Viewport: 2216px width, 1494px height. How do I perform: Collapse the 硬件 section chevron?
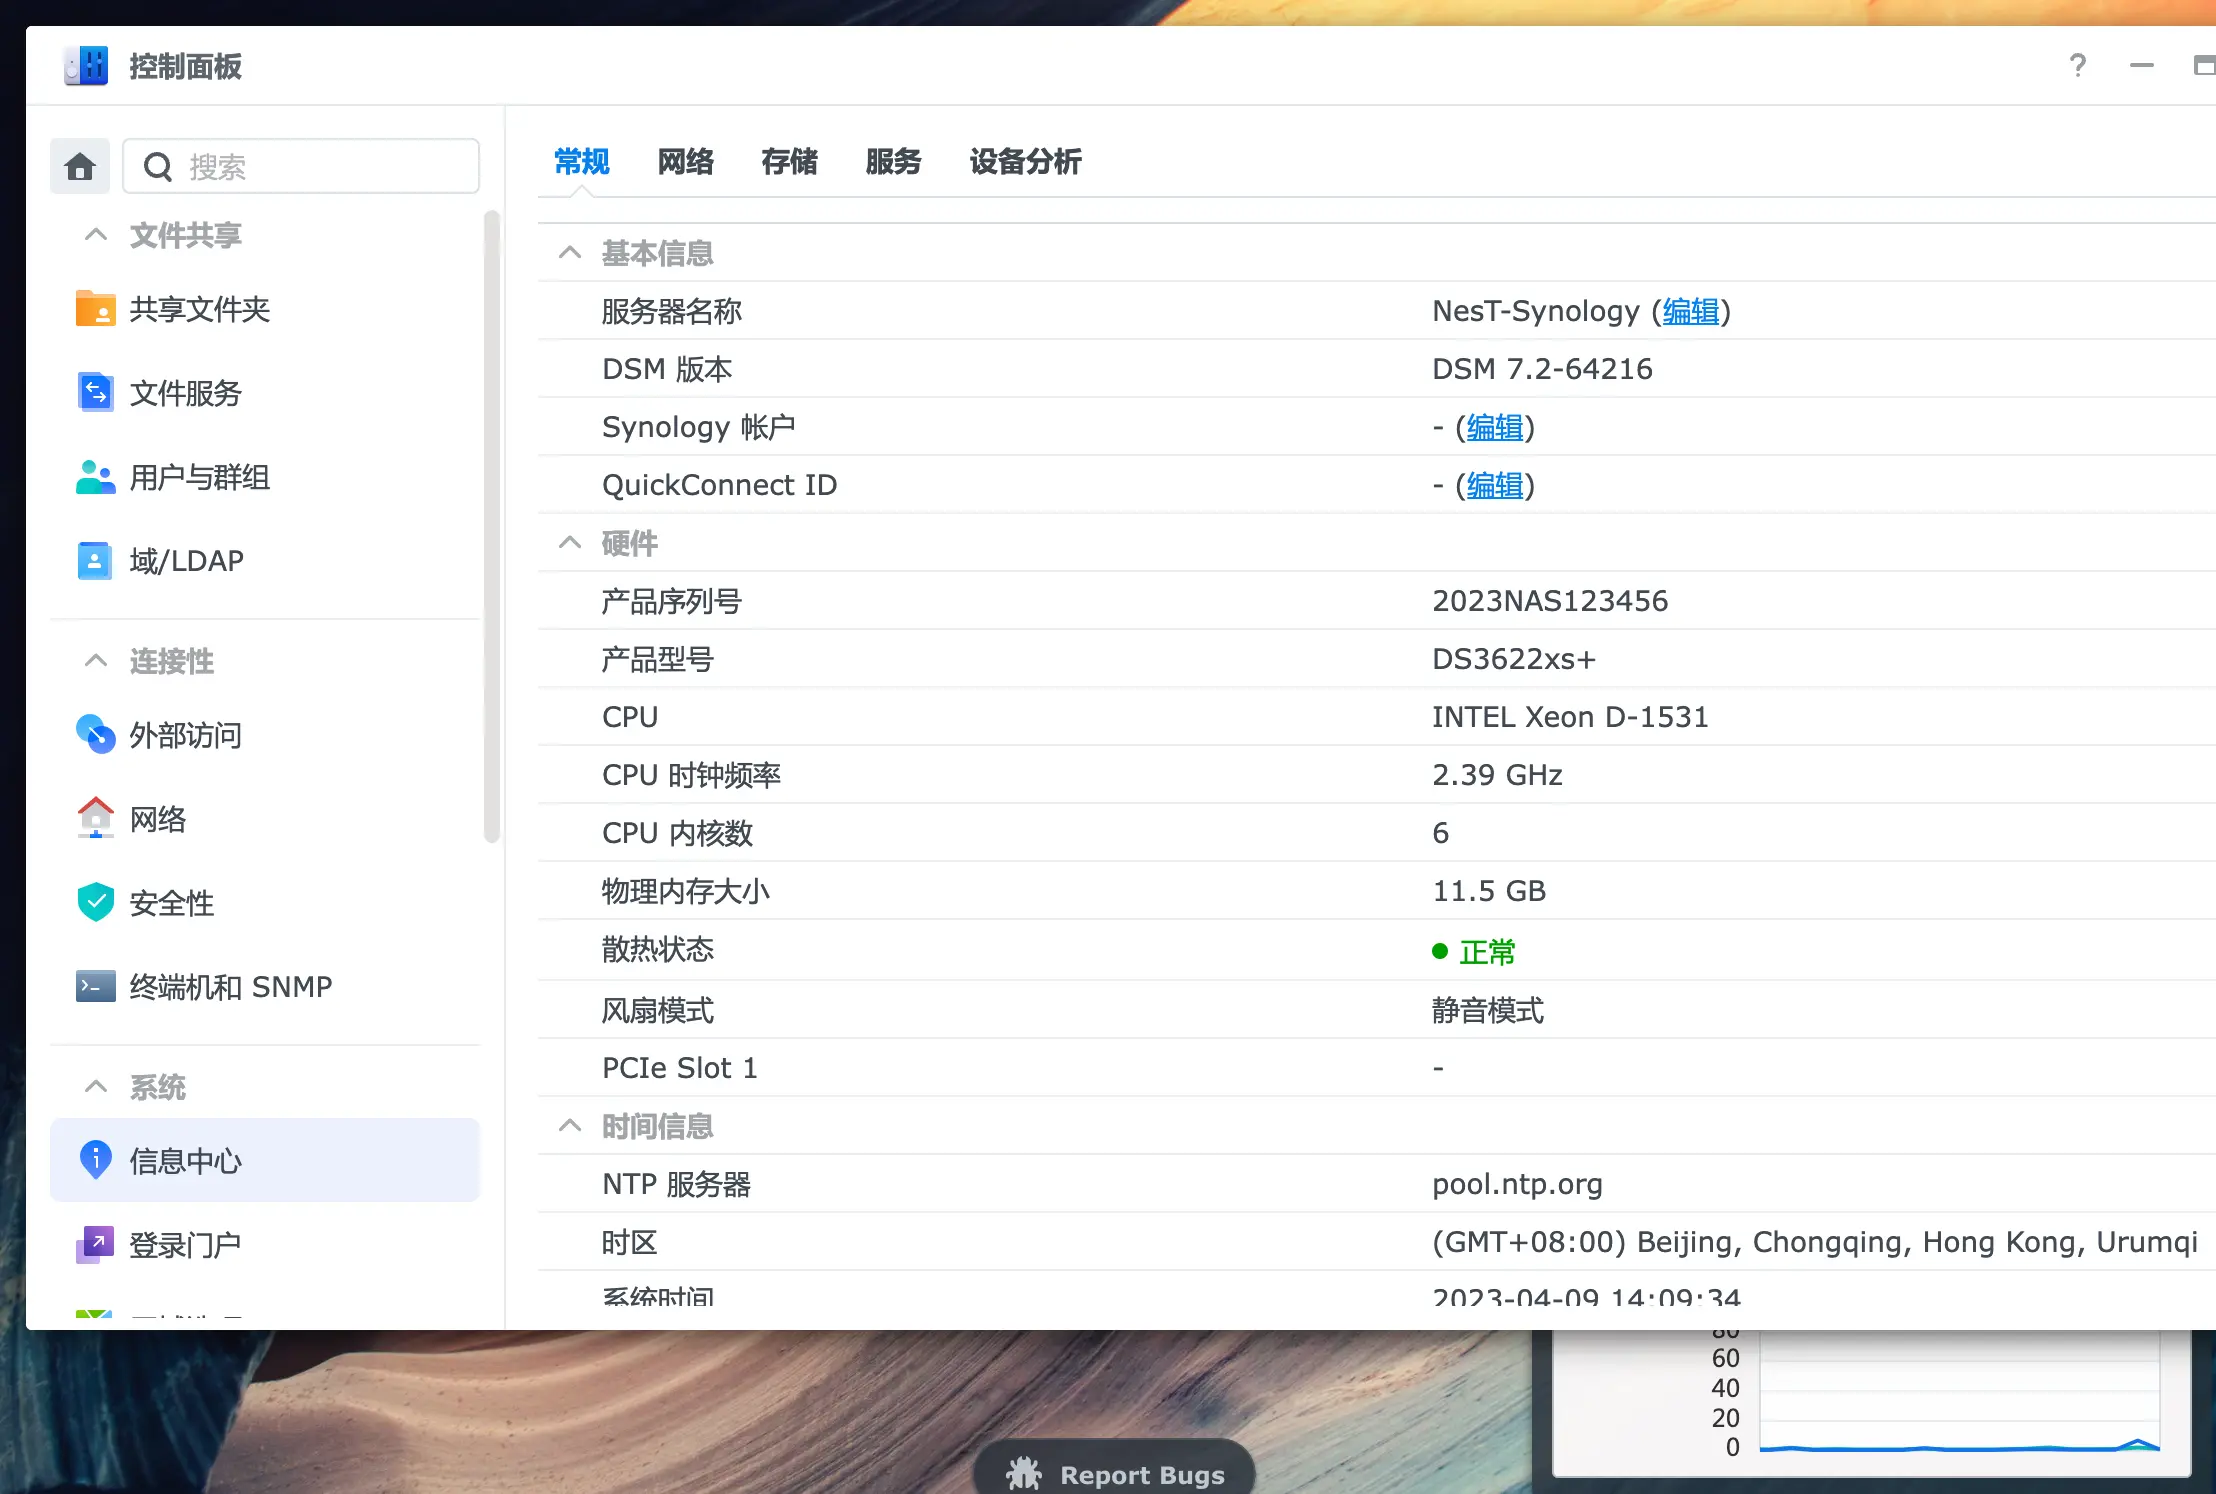(570, 543)
